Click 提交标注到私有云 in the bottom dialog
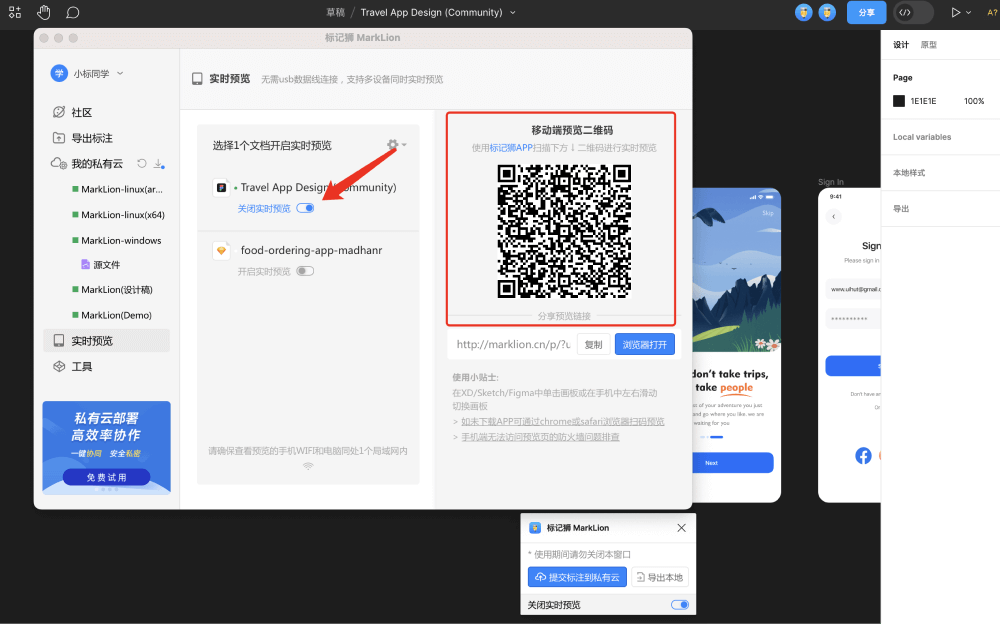1000x624 pixels. [x=577, y=577]
